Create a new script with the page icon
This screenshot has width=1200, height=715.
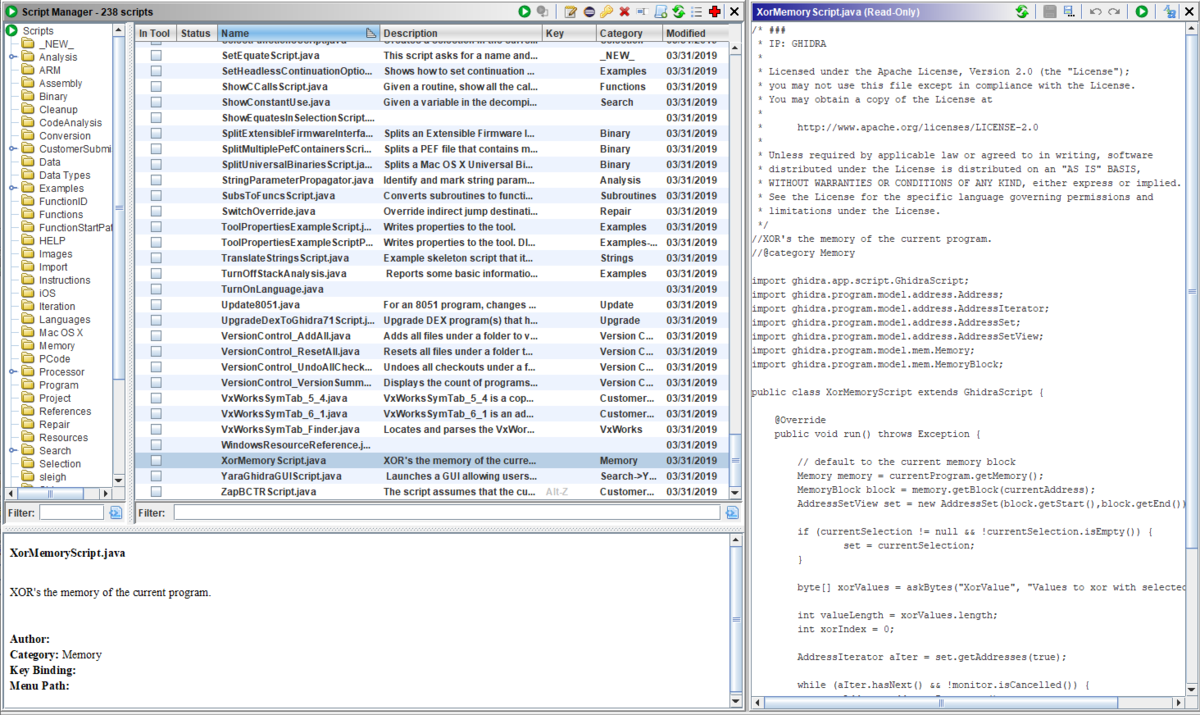coord(660,12)
